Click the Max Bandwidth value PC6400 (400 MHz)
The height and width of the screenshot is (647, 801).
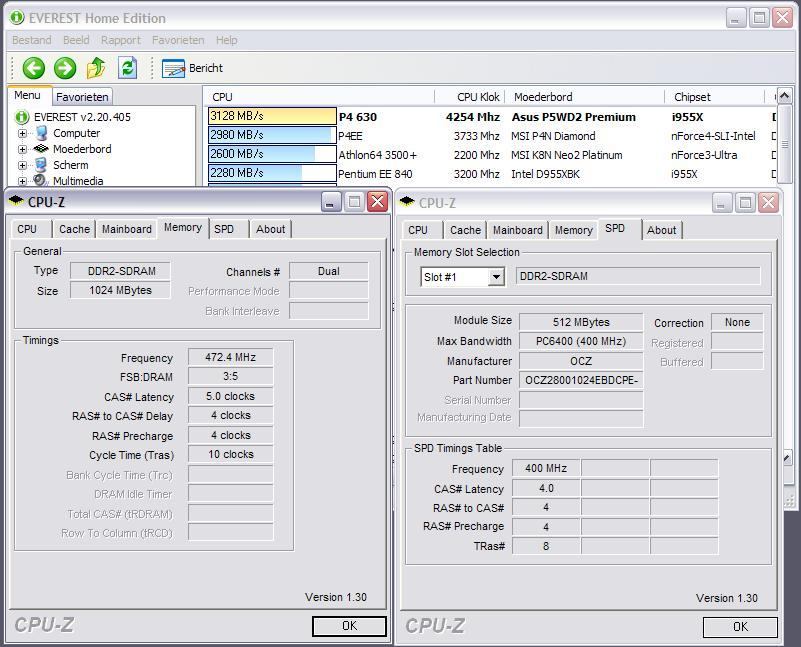coord(581,341)
